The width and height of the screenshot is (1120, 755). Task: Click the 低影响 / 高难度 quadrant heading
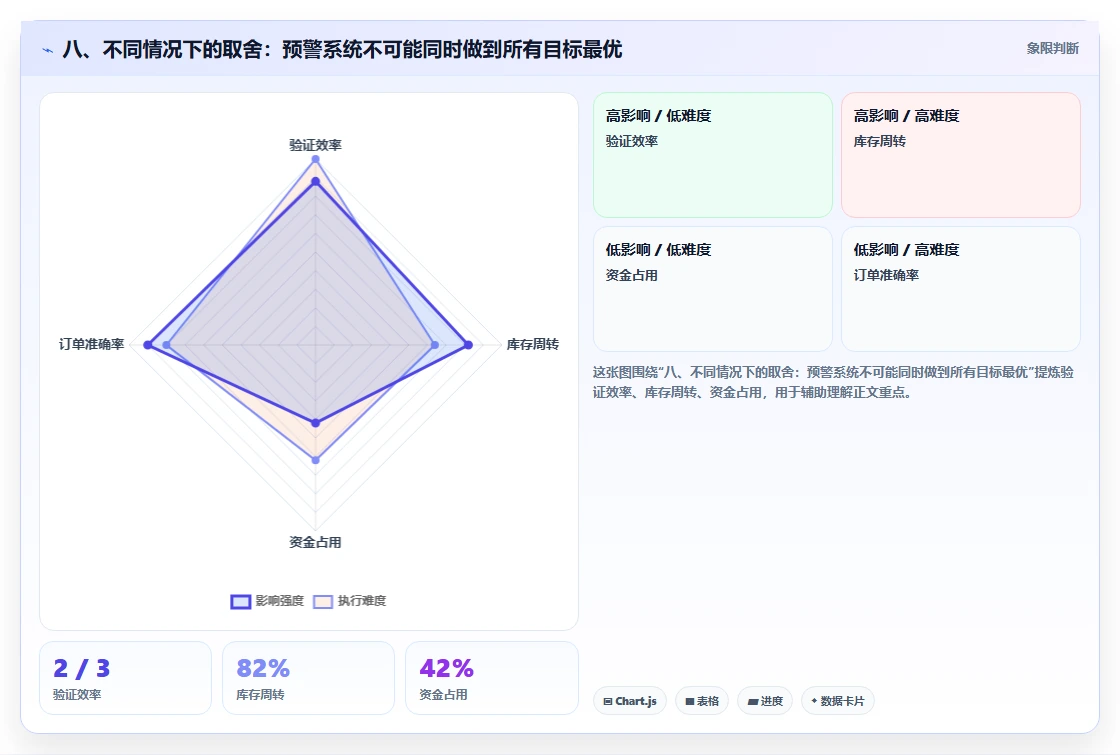point(906,250)
